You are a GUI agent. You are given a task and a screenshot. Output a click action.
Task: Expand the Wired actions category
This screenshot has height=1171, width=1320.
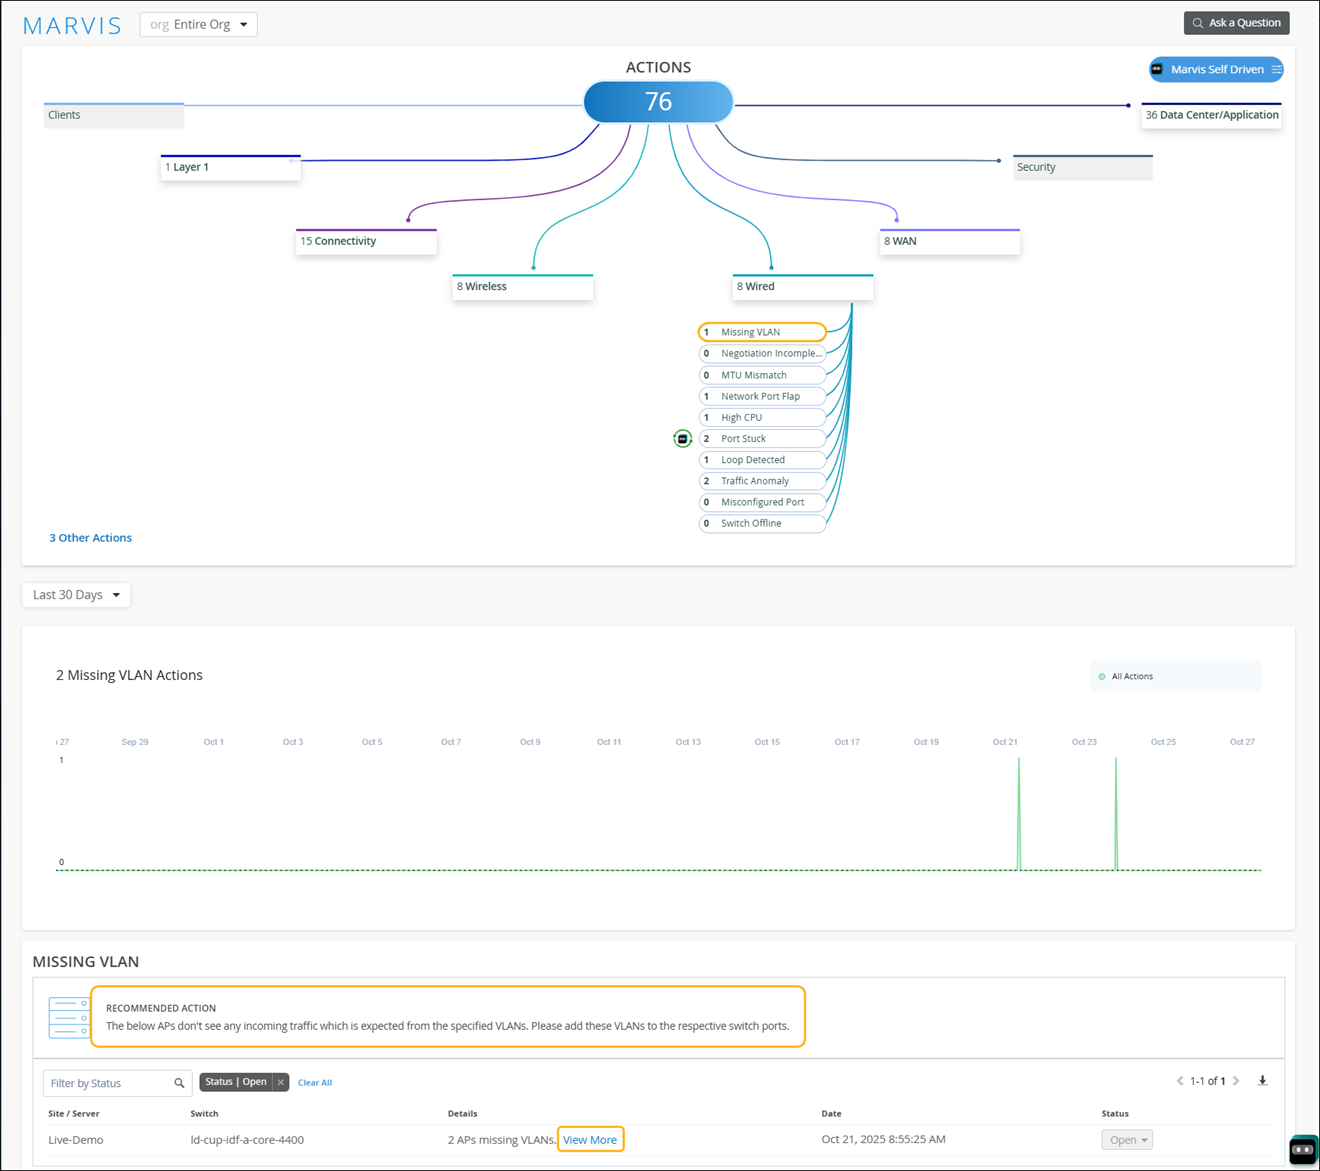tap(803, 287)
